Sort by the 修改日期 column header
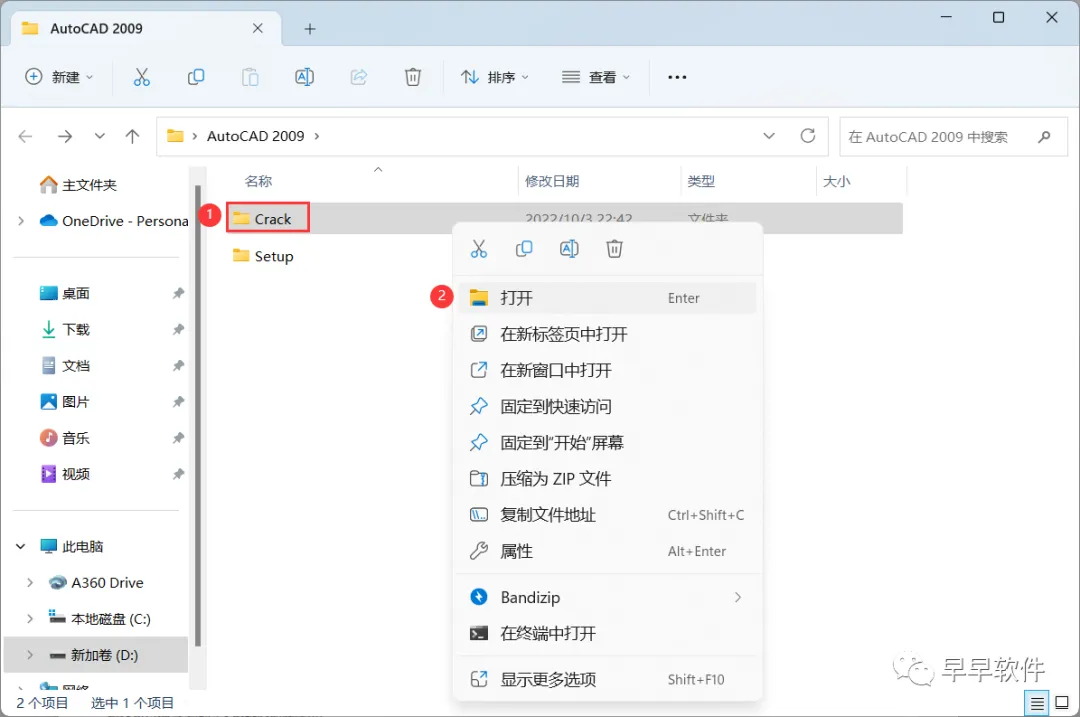Image resolution: width=1080 pixels, height=717 pixels. click(552, 181)
